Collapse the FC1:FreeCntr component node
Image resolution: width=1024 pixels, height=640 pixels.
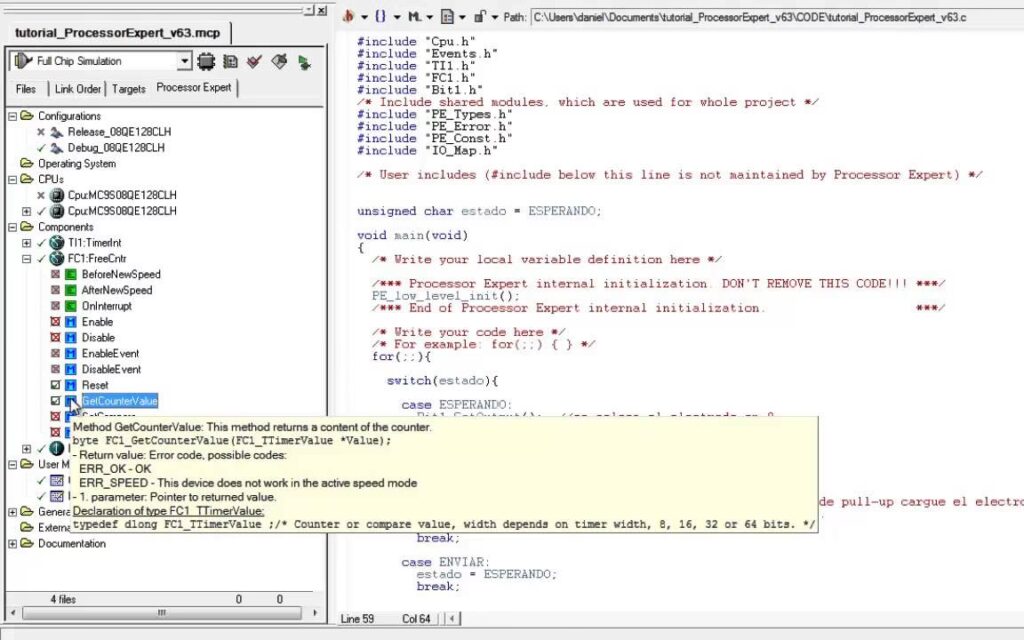tap(27, 259)
